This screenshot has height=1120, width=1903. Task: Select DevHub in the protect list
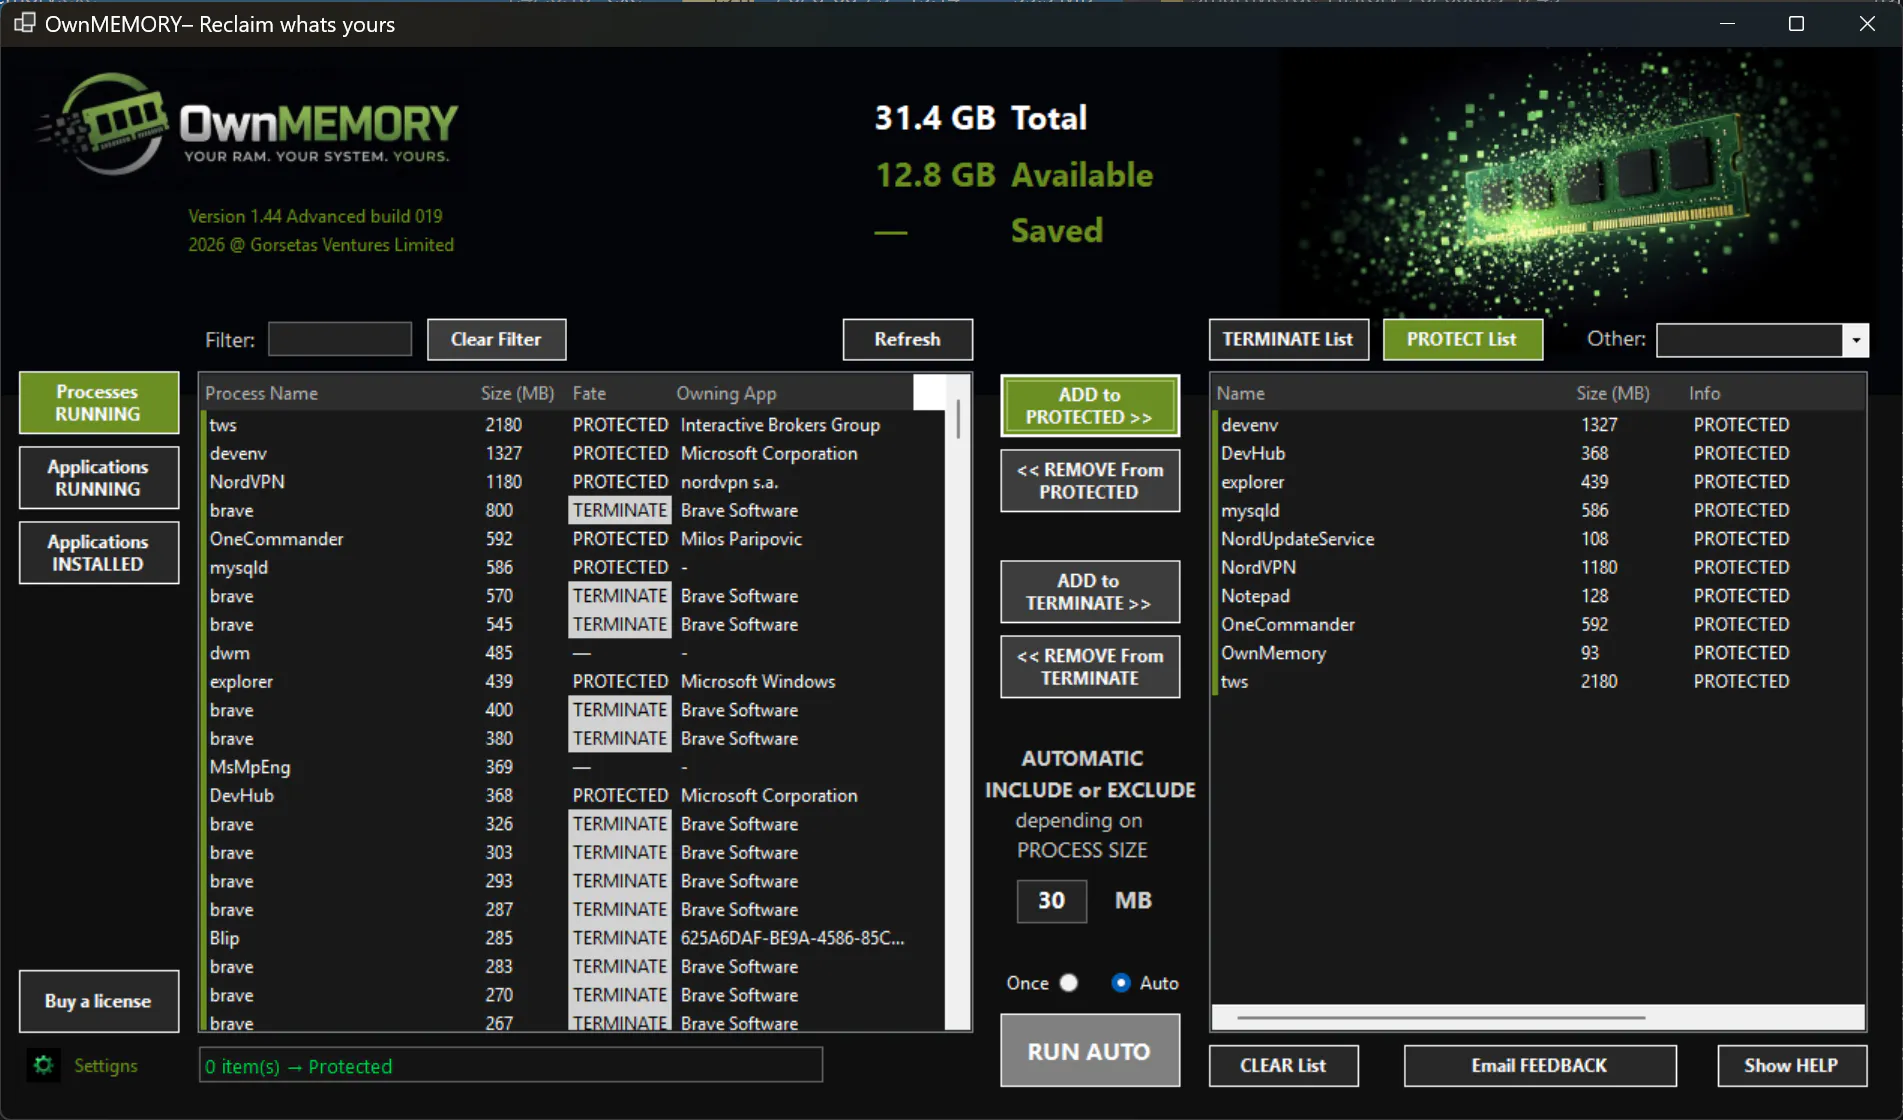(1538, 454)
